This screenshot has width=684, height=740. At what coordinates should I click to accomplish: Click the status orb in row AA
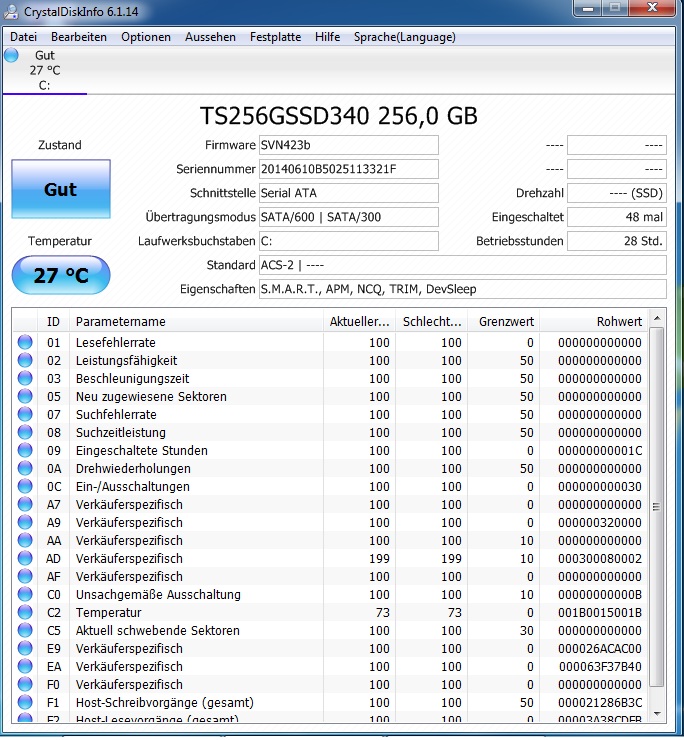[25, 540]
